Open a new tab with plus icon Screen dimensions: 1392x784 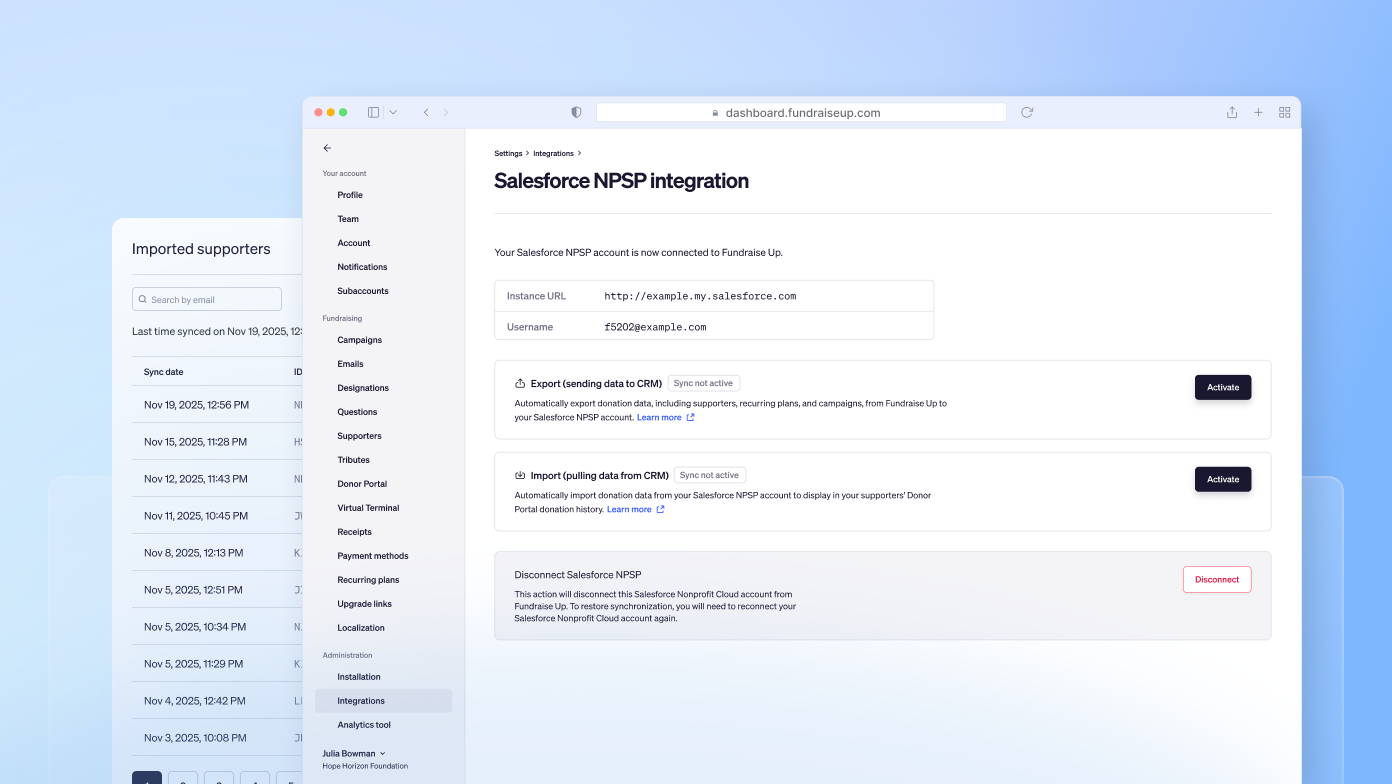(x=1258, y=113)
